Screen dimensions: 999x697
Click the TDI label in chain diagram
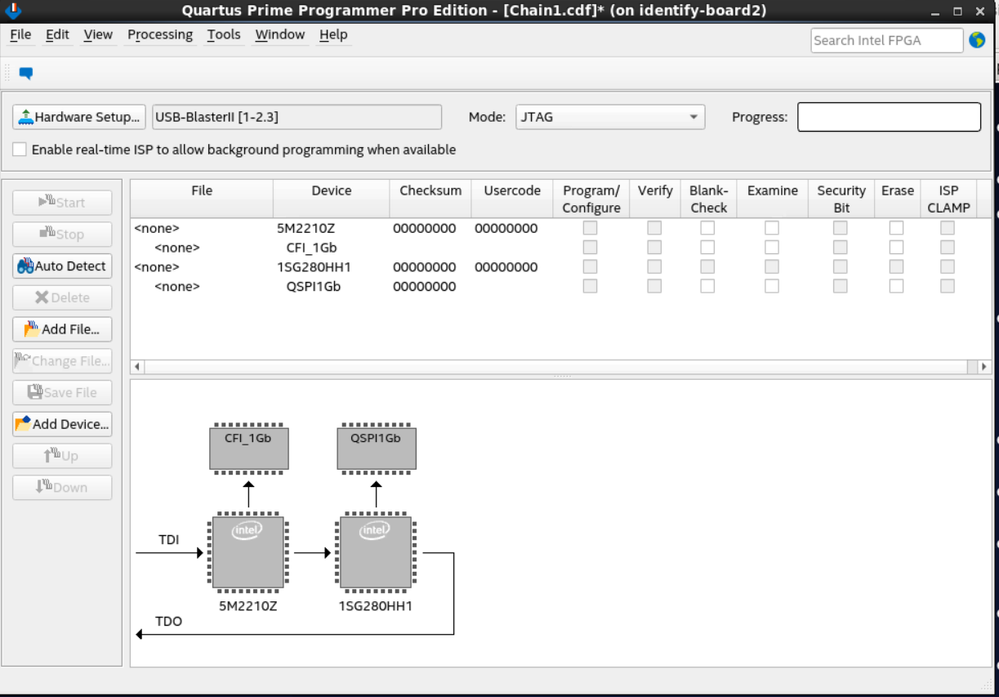coord(169,540)
